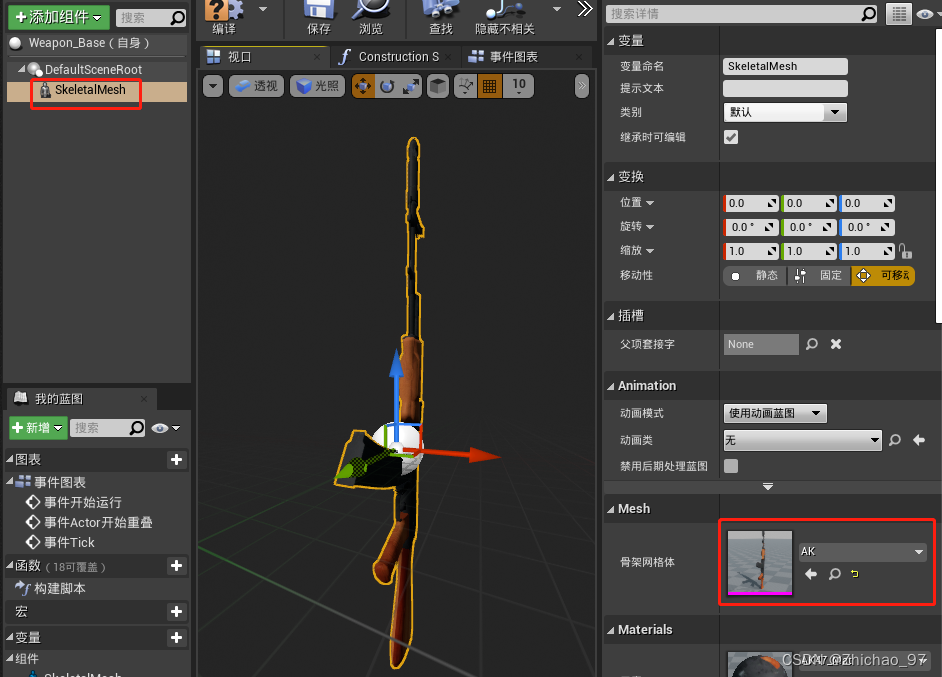This screenshot has height=677, width=942.
Task: Switch to Event Graph (事件图表) tab
Action: tap(525, 57)
